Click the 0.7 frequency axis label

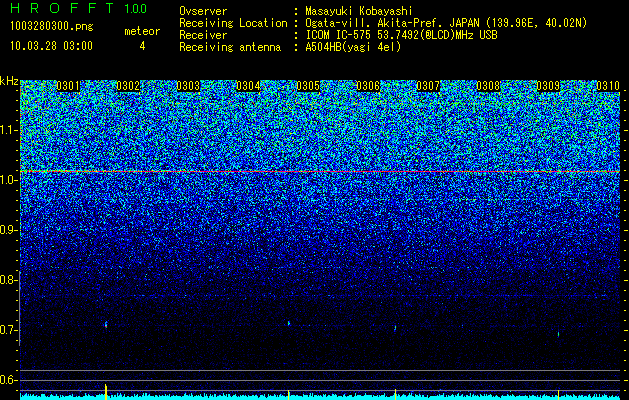coord(8,330)
